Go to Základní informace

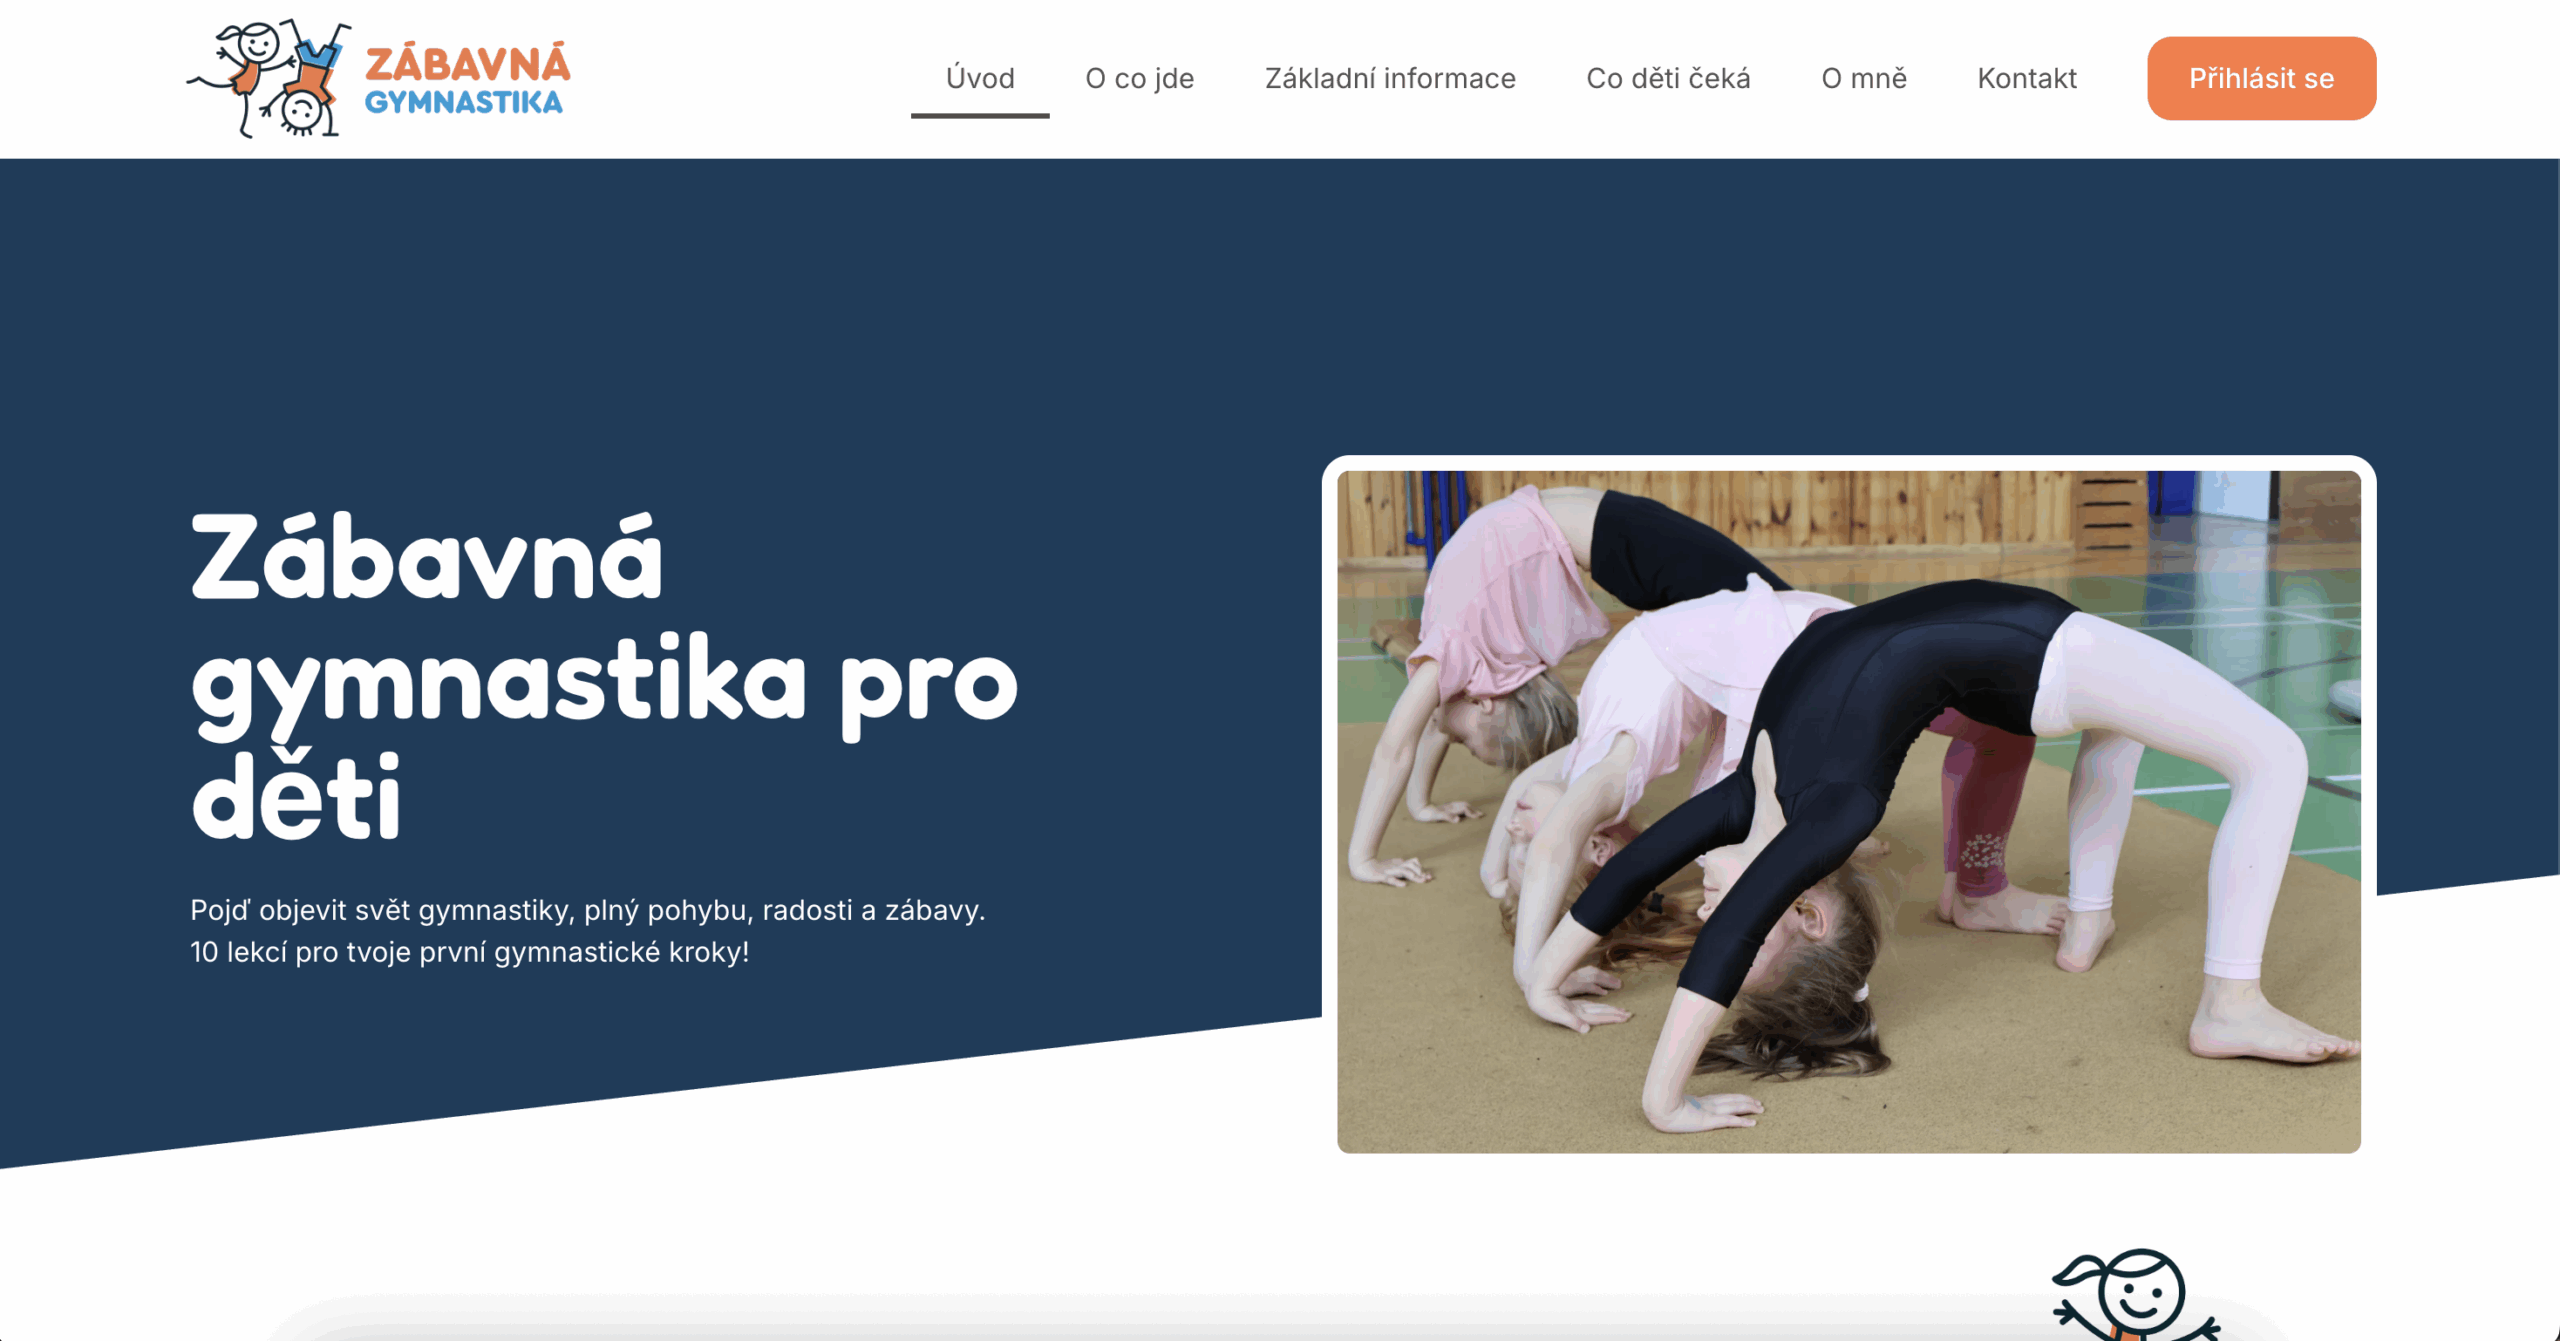click(x=1389, y=78)
